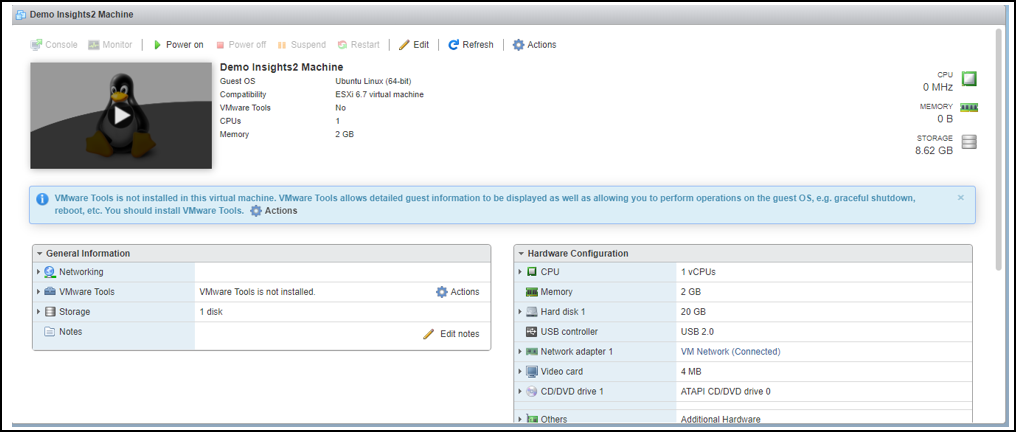Collapse the General Information panel
Image resolution: width=1016 pixels, height=432 pixels.
[40, 253]
